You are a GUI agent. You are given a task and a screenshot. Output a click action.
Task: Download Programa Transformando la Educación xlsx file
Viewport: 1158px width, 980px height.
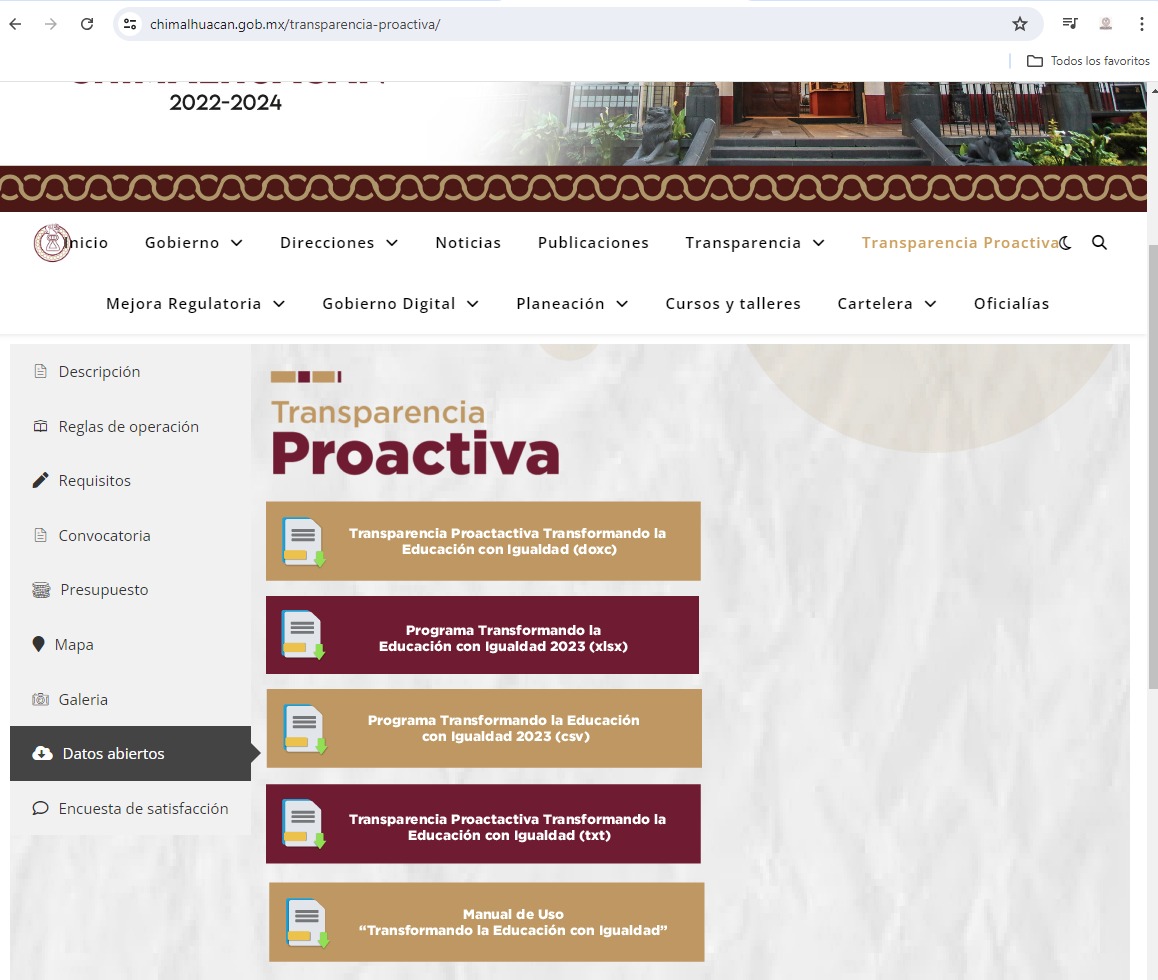pyautogui.click(x=482, y=636)
